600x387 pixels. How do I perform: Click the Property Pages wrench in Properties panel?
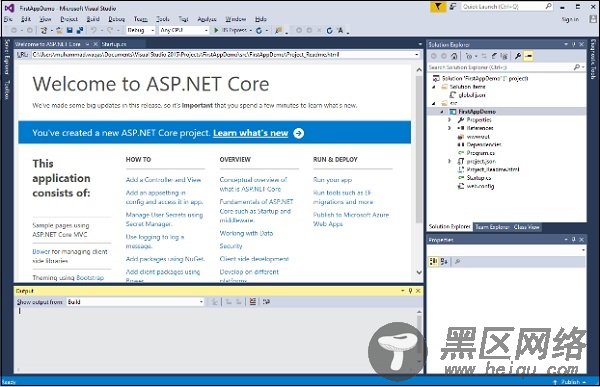click(457, 261)
